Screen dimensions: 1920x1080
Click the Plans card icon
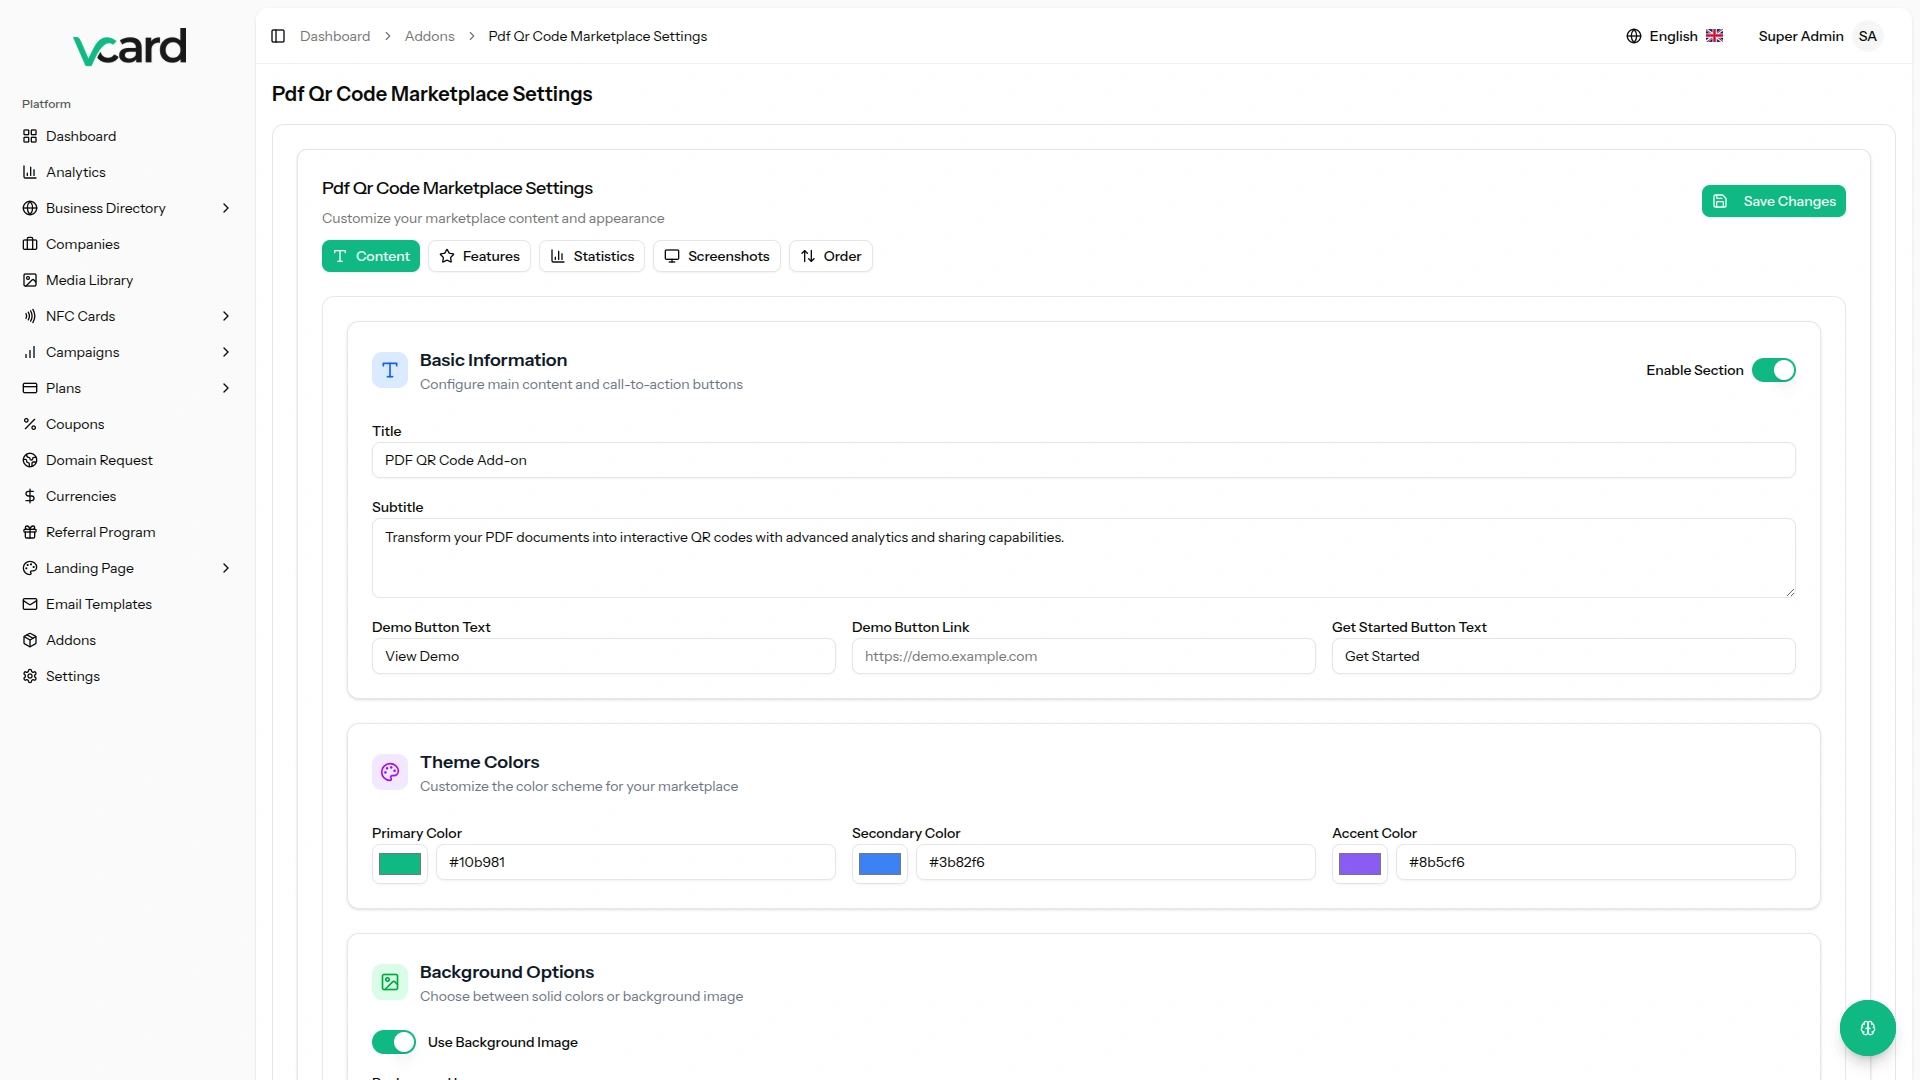point(30,388)
